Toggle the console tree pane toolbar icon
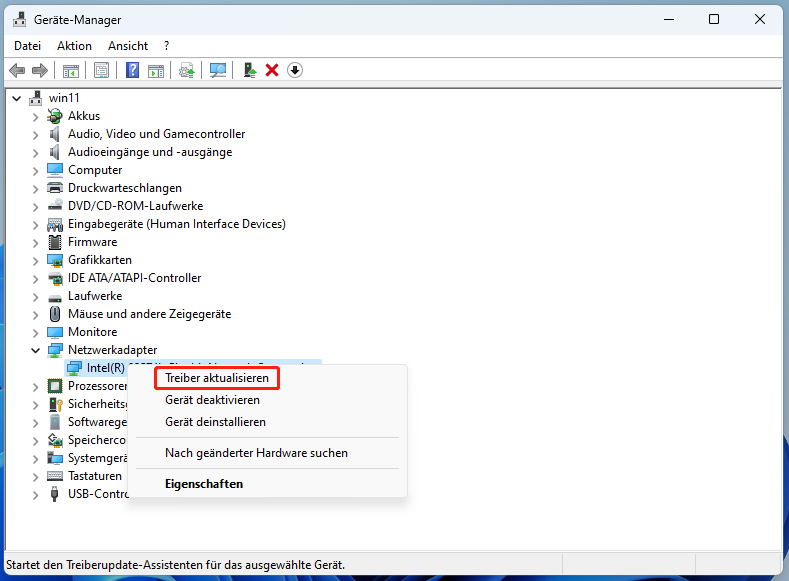The height and width of the screenshot is (581, 789). click(x=70, y=70)
